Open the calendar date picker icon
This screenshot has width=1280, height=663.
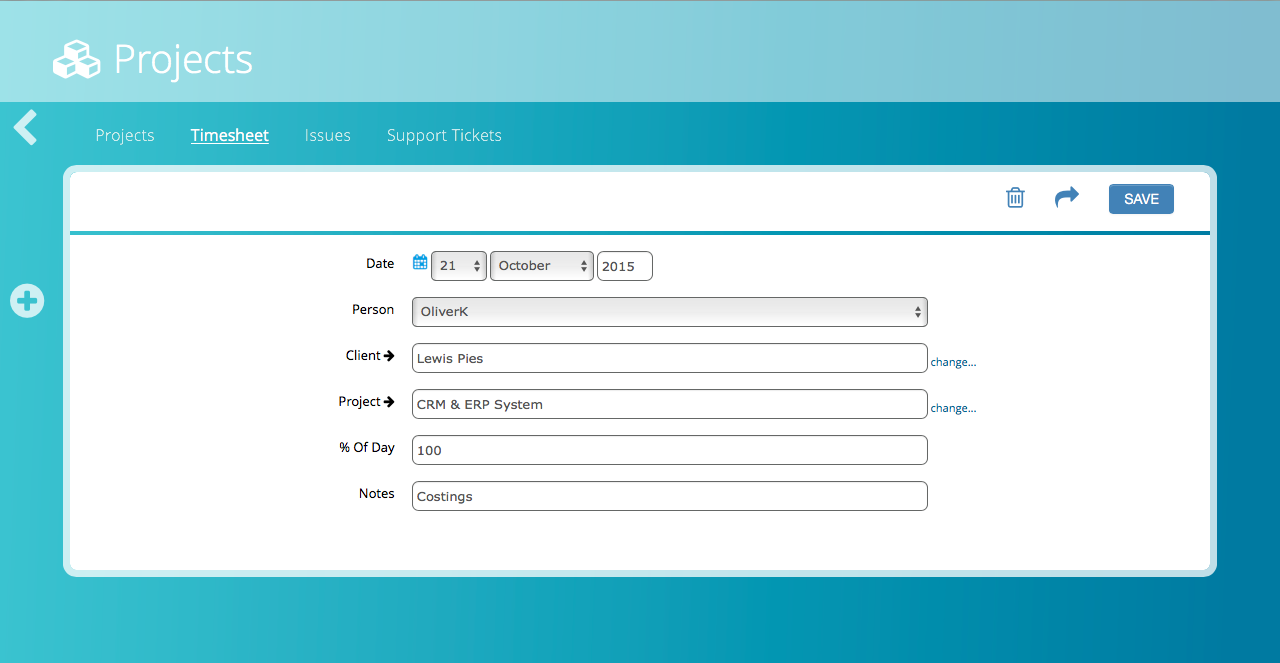420,263
